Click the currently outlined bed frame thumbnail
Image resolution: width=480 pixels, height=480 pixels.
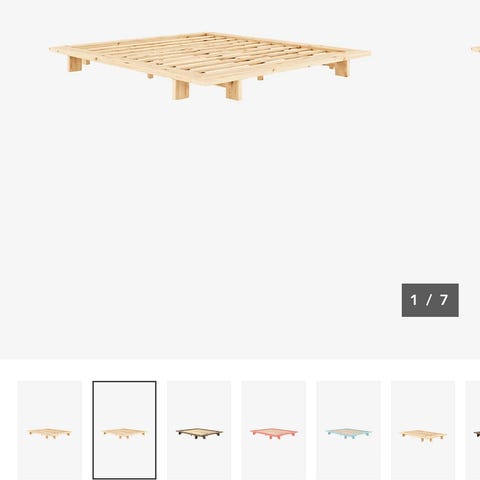(x=124, y=430)
